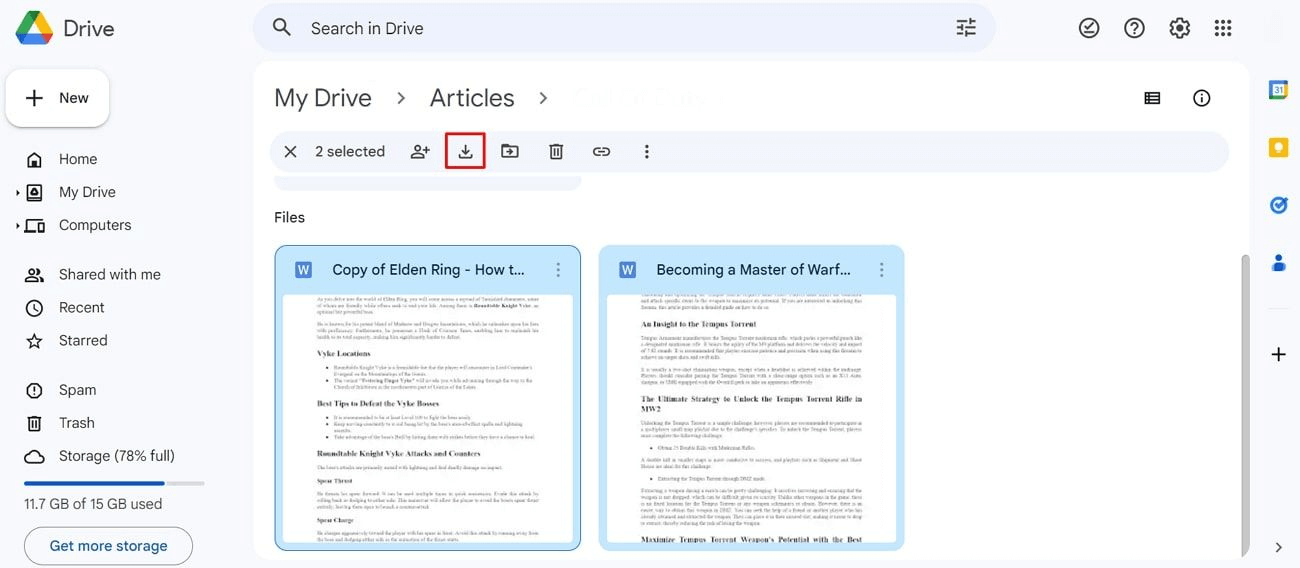Delete selected files with trash icon

pos(556,151)
